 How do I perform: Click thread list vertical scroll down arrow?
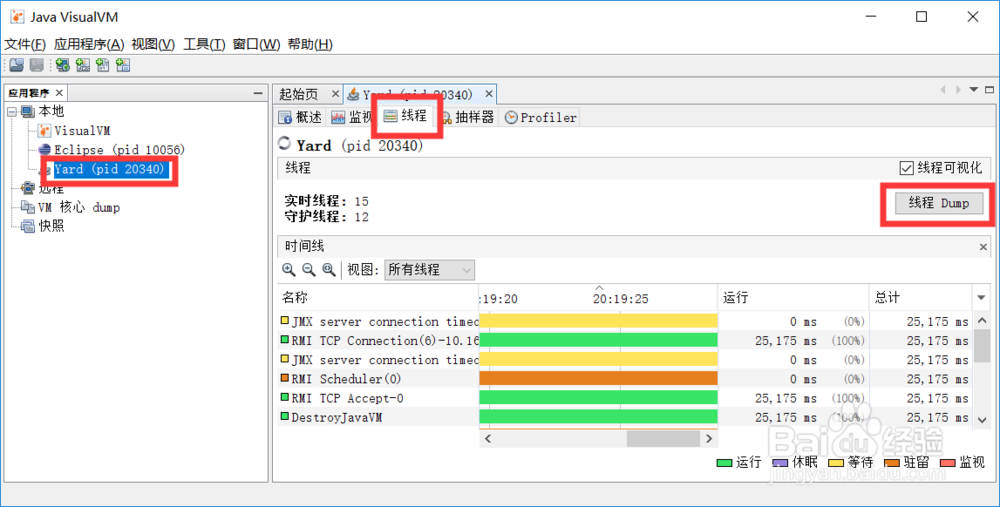point(982,419)
